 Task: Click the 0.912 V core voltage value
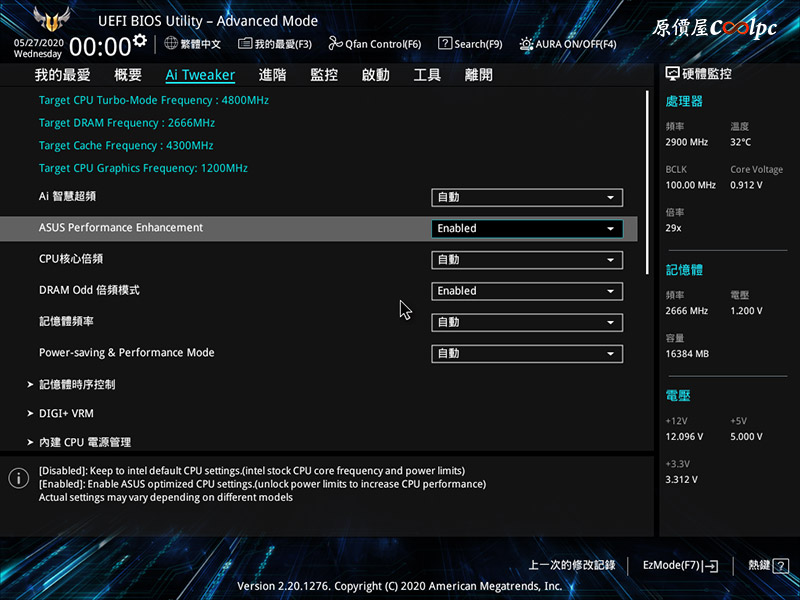coord(746,185)
